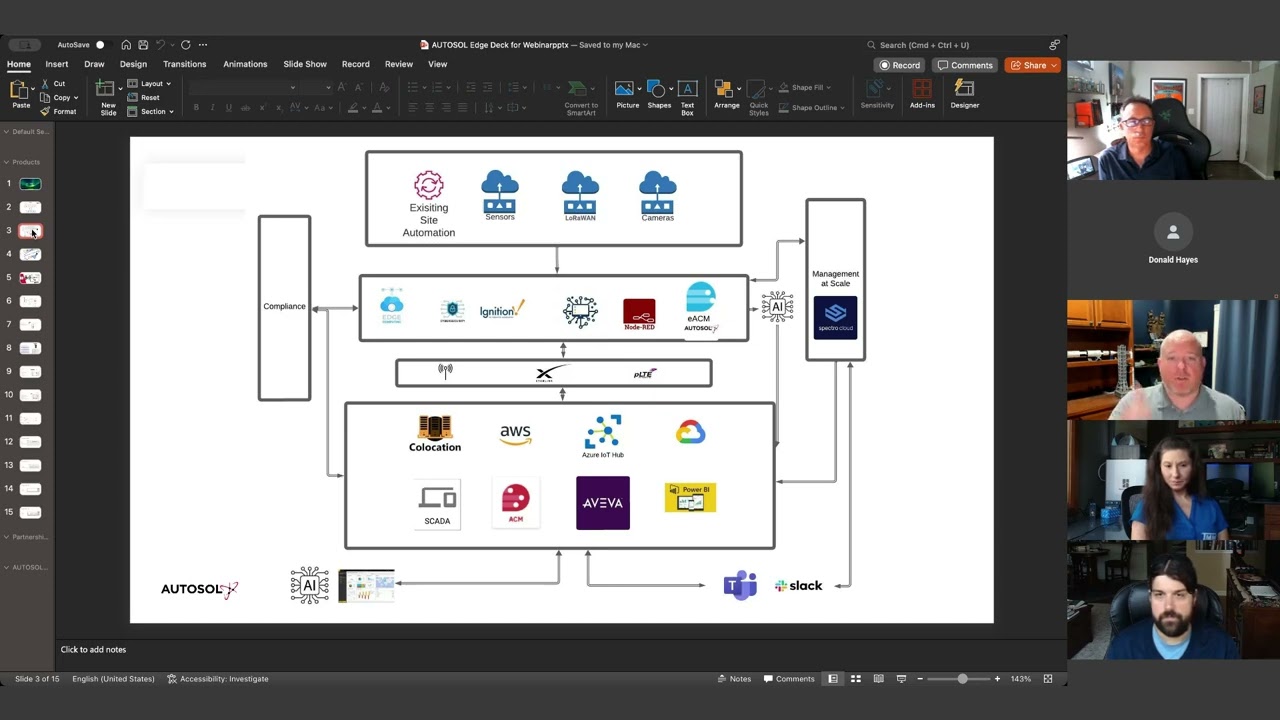Open the Insert tab
1280x720 pixels.
[x=57, y=64]
